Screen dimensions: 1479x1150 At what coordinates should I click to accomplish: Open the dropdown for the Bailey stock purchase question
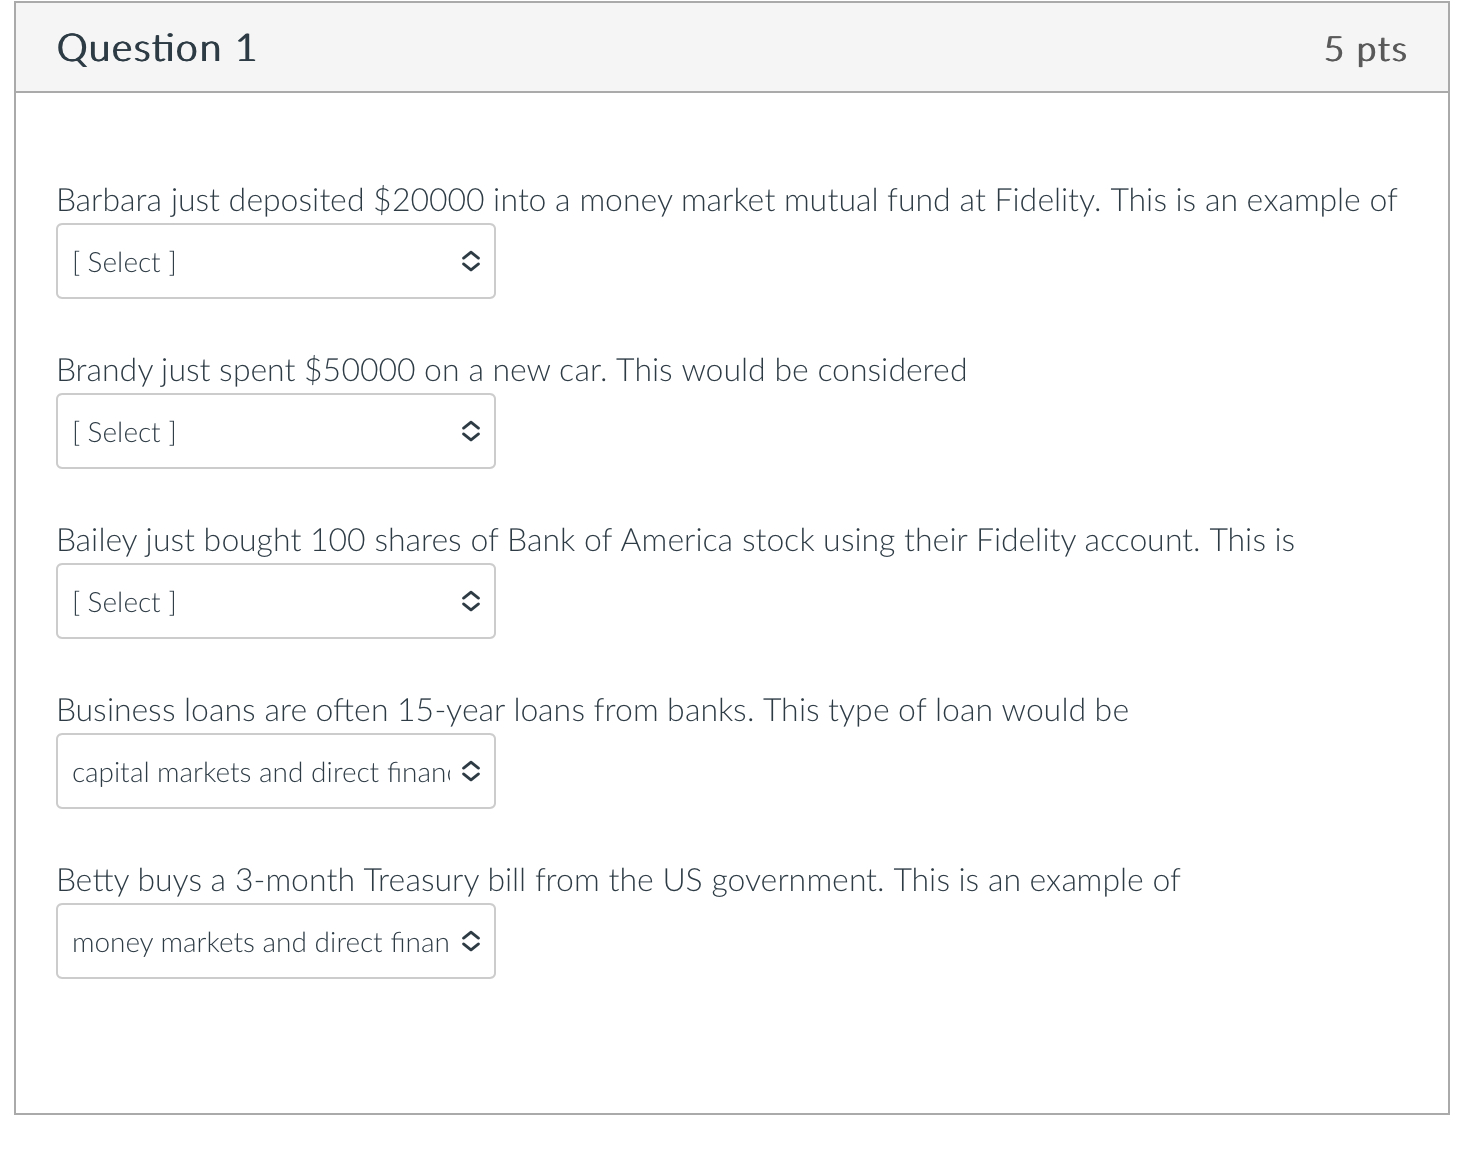275,601
